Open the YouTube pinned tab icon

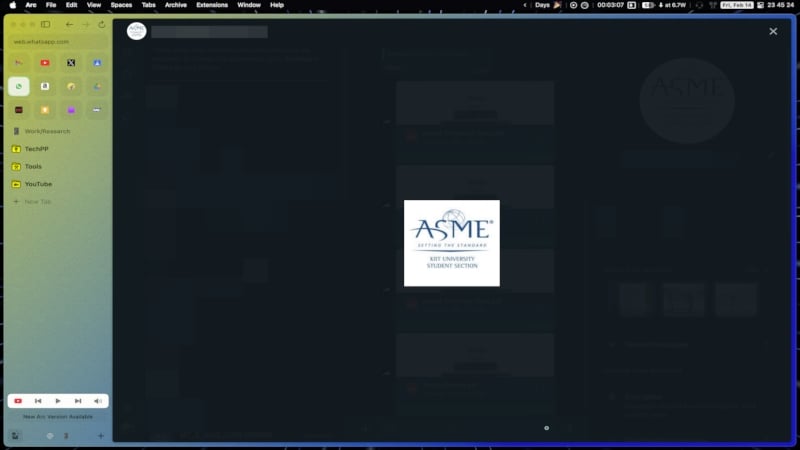pos(45,63)
